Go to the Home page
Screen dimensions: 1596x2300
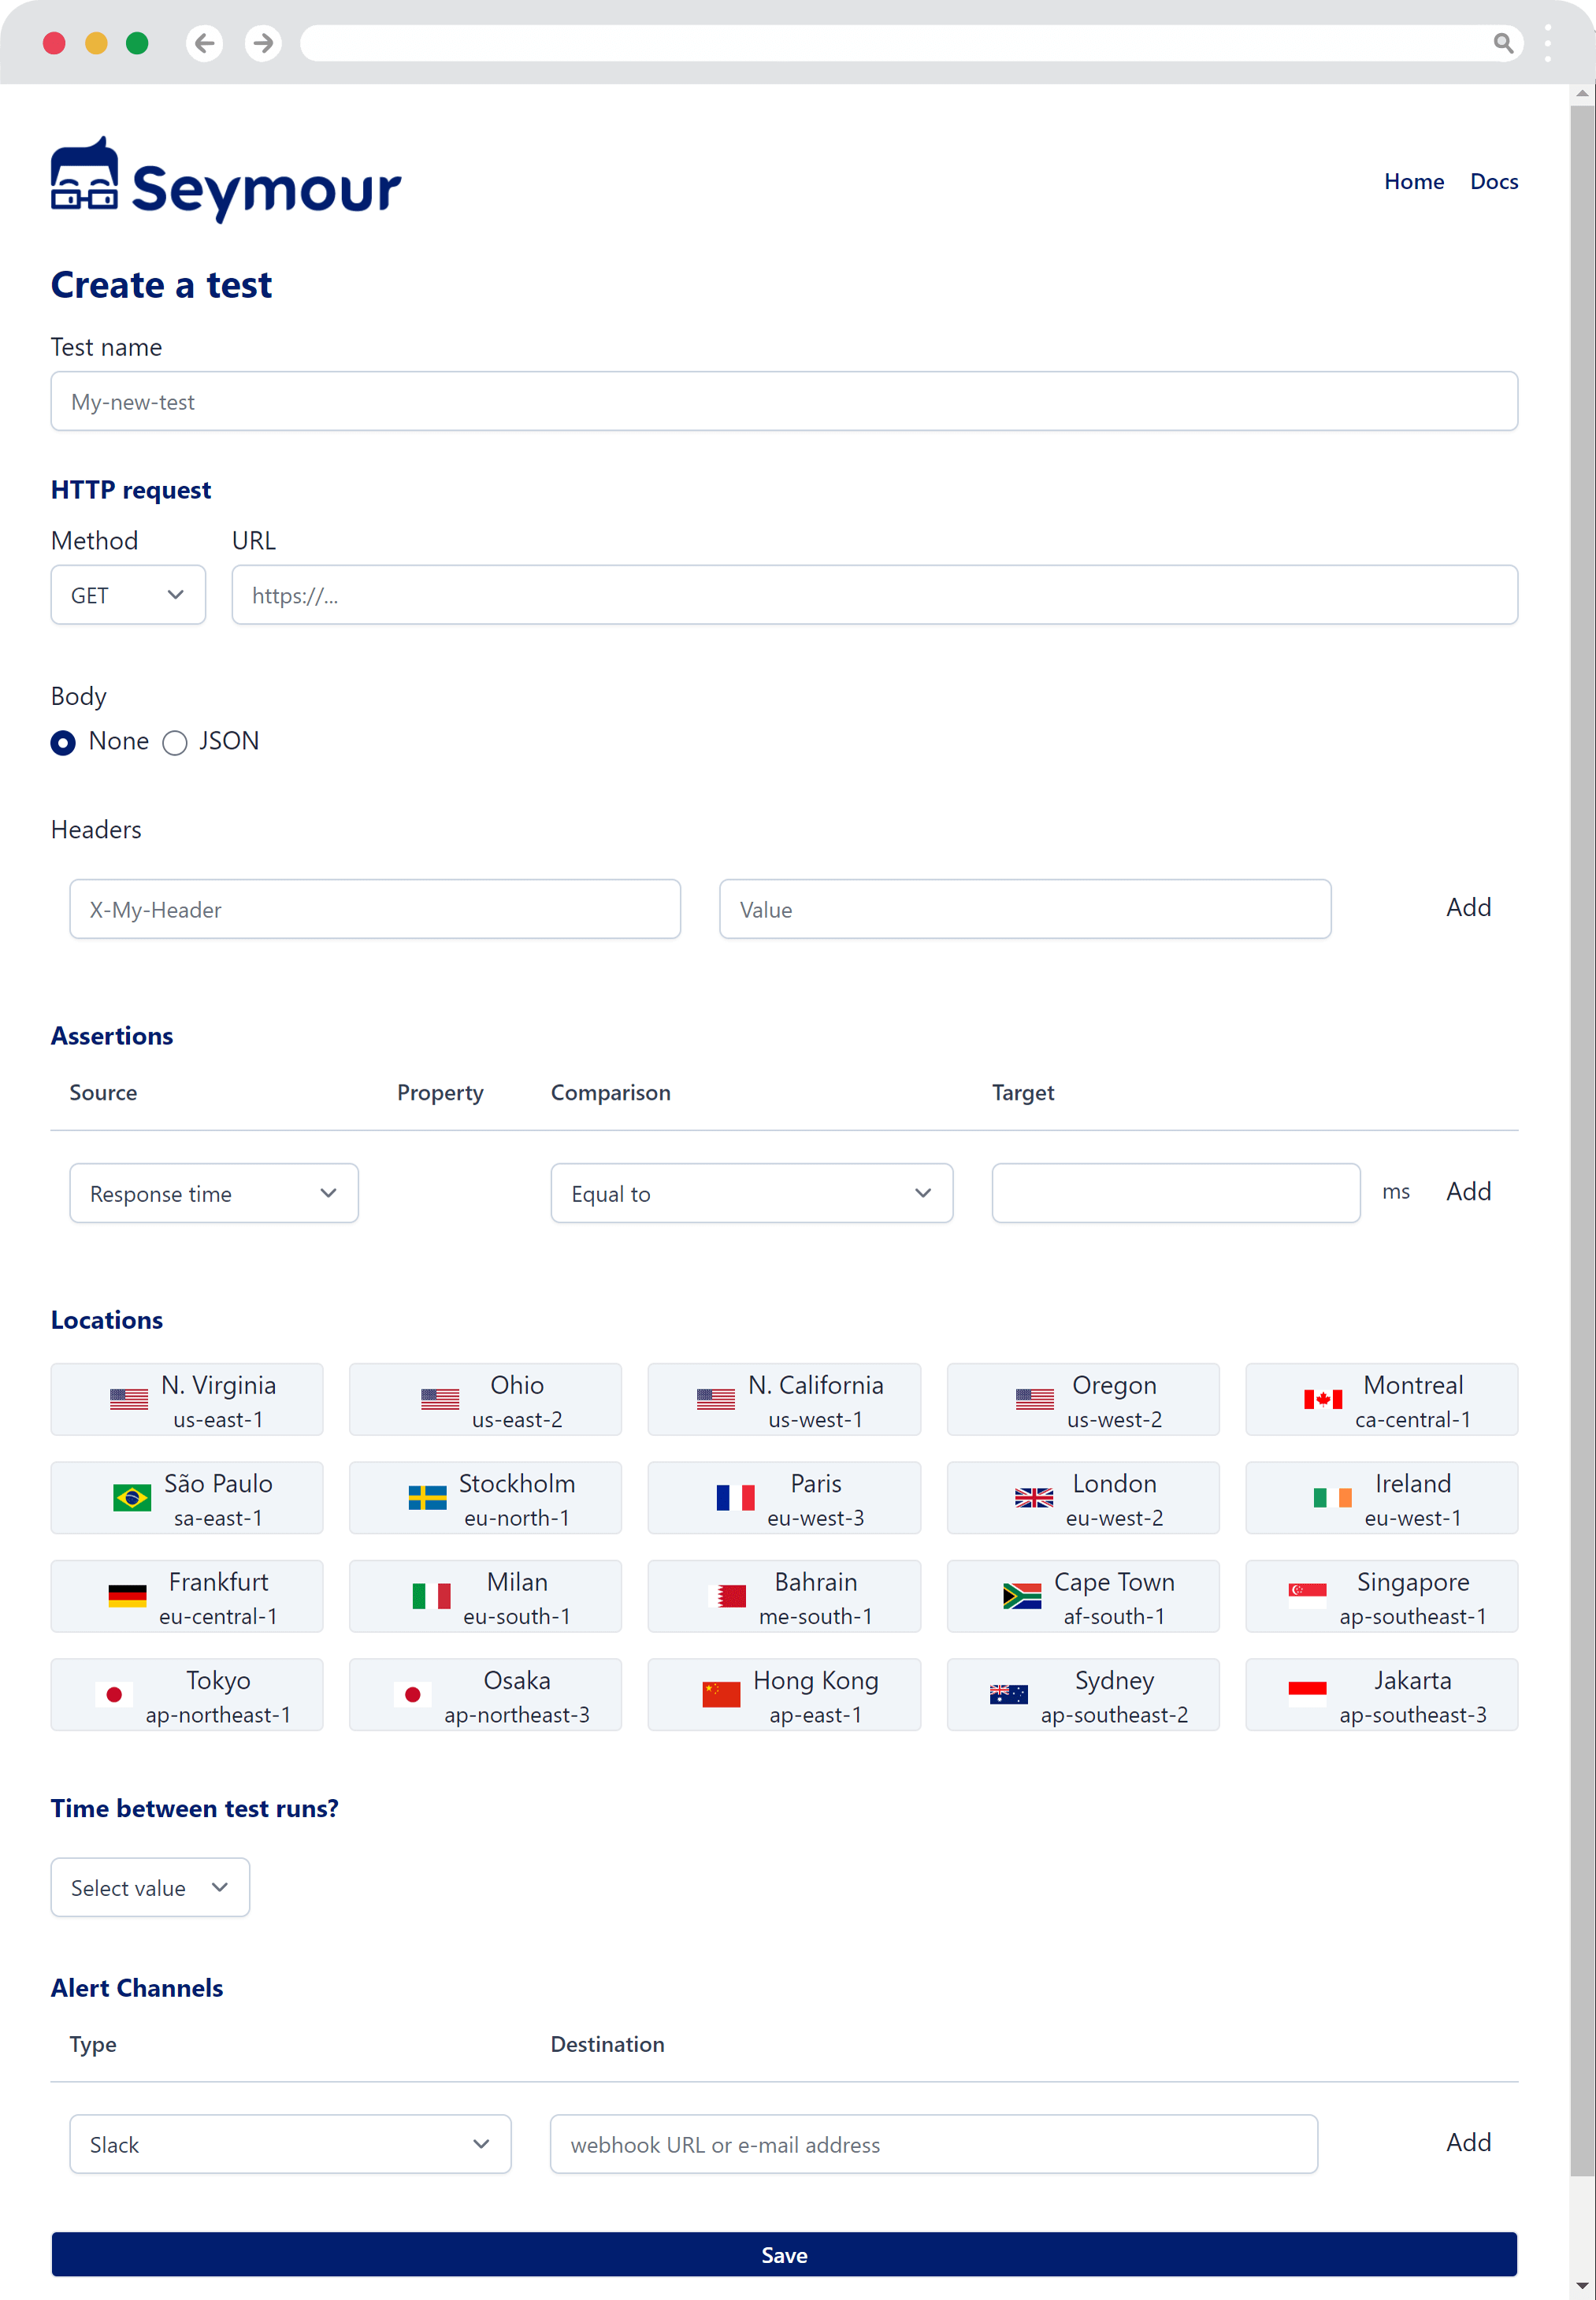[1413, 181]
